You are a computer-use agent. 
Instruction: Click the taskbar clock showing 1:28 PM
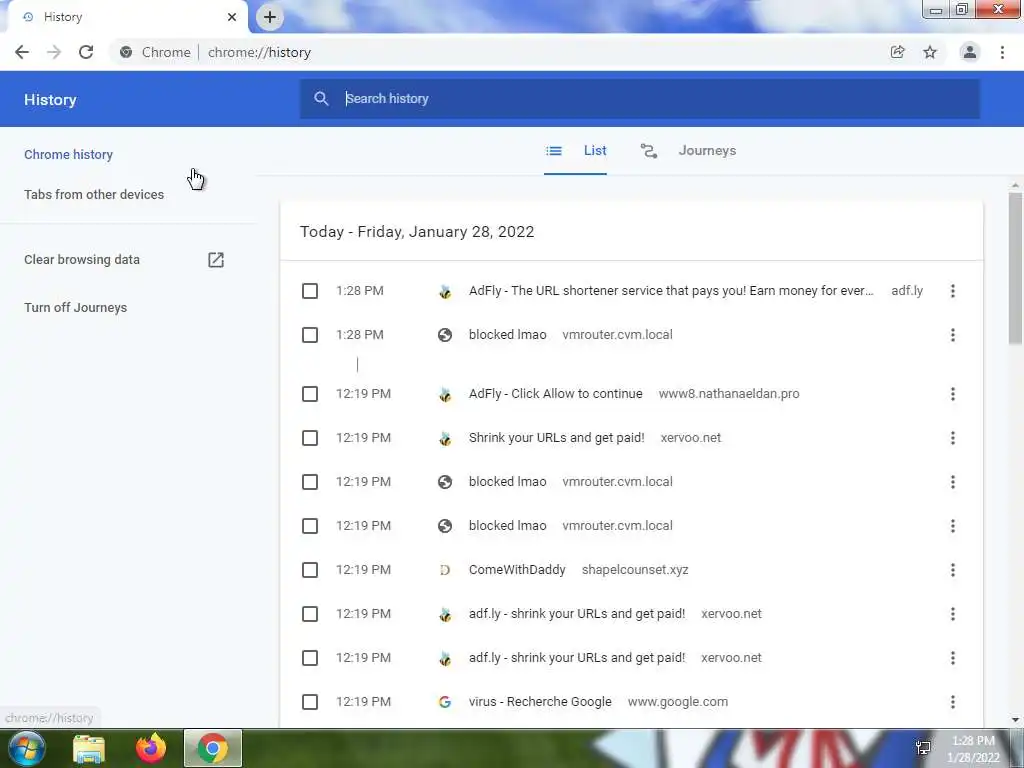click(x=973, y=741)
